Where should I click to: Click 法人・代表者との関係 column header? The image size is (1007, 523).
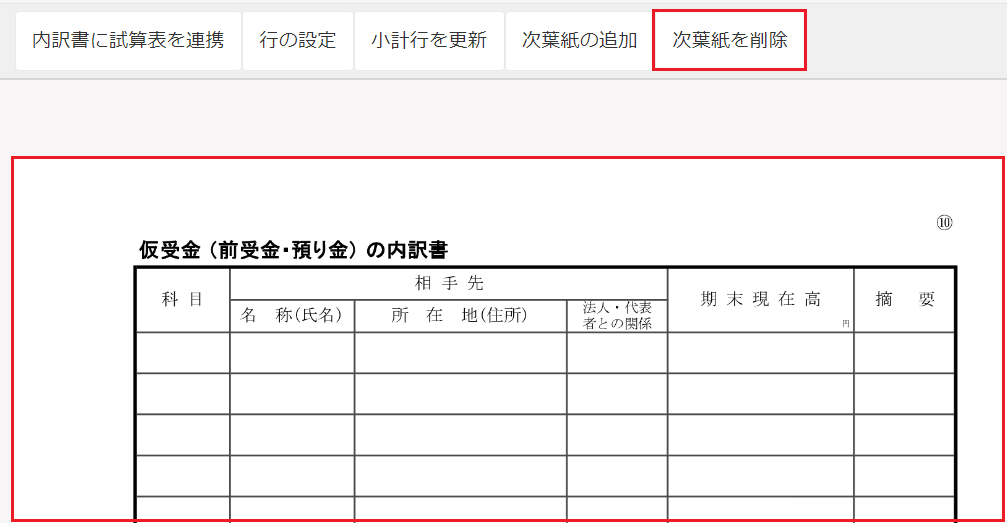point(617,315)
